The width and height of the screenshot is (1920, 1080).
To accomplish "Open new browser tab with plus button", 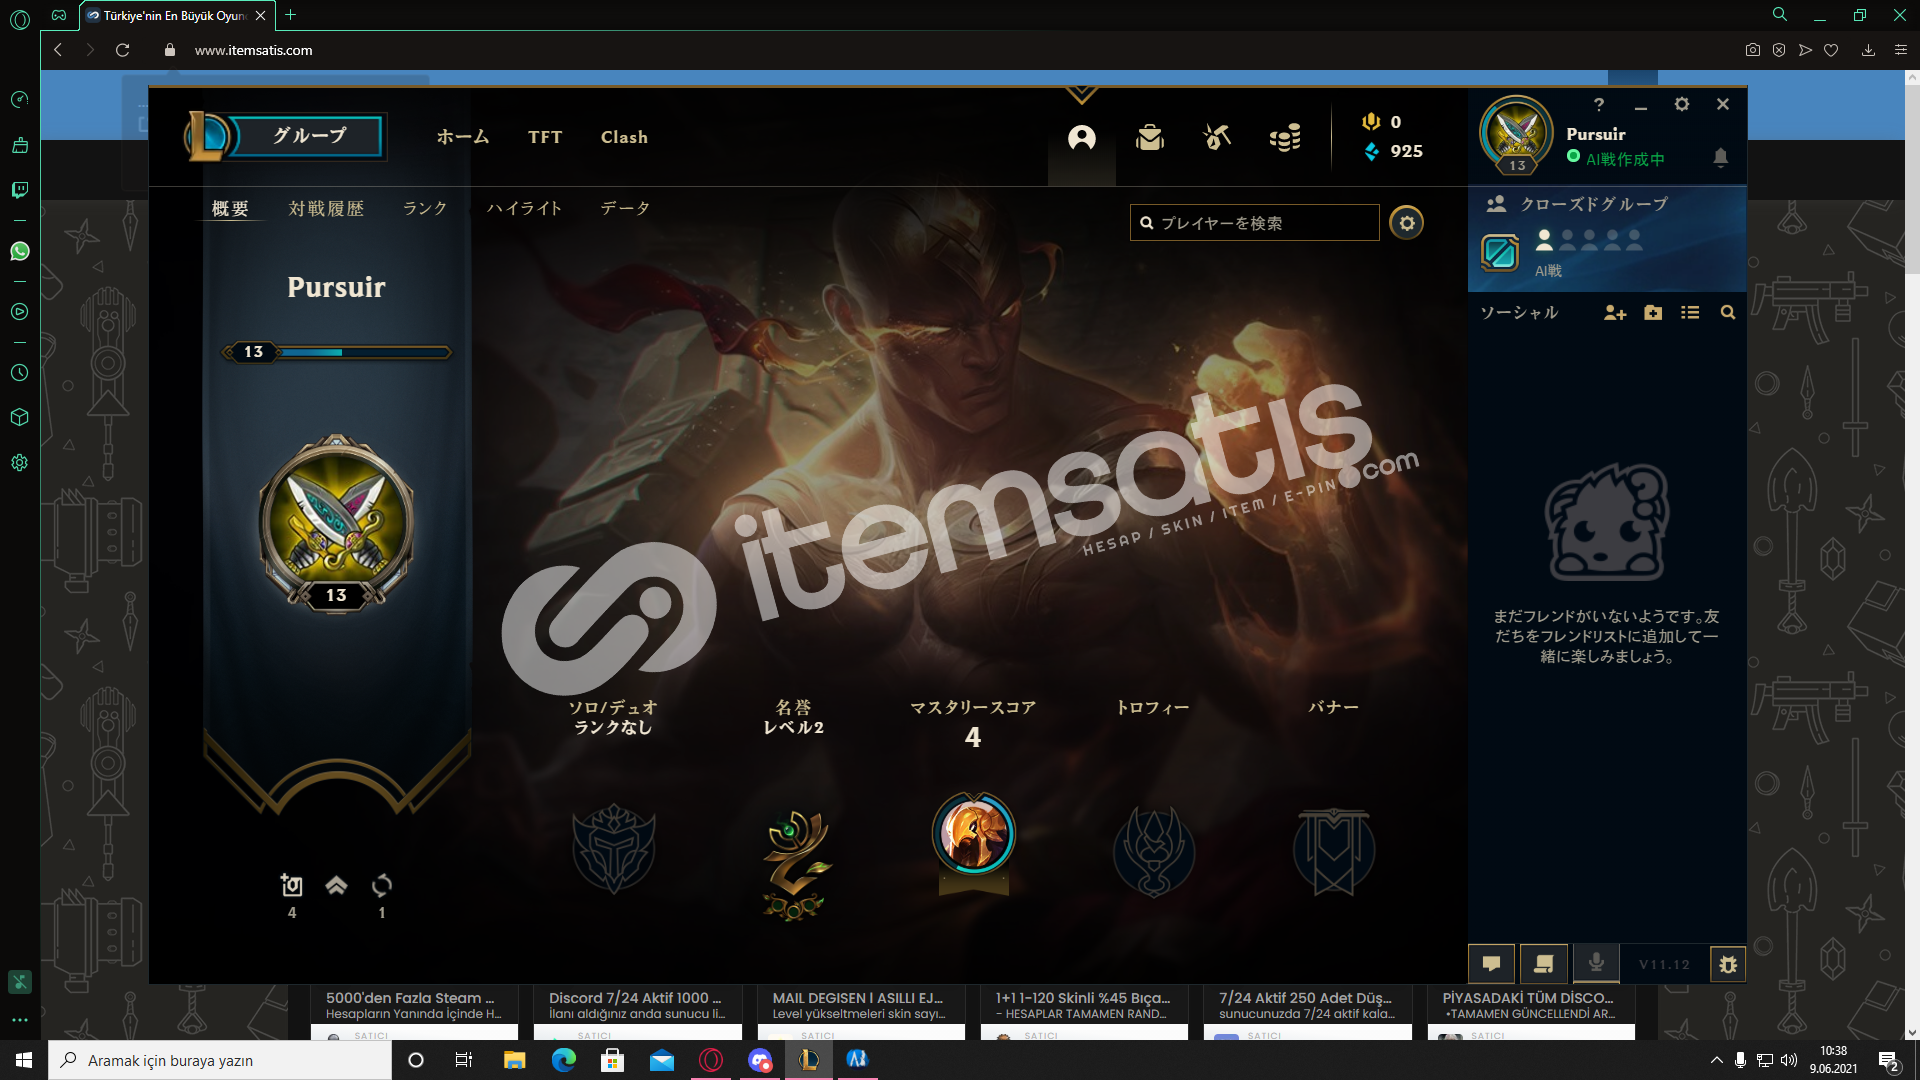I will coord(290,15).
